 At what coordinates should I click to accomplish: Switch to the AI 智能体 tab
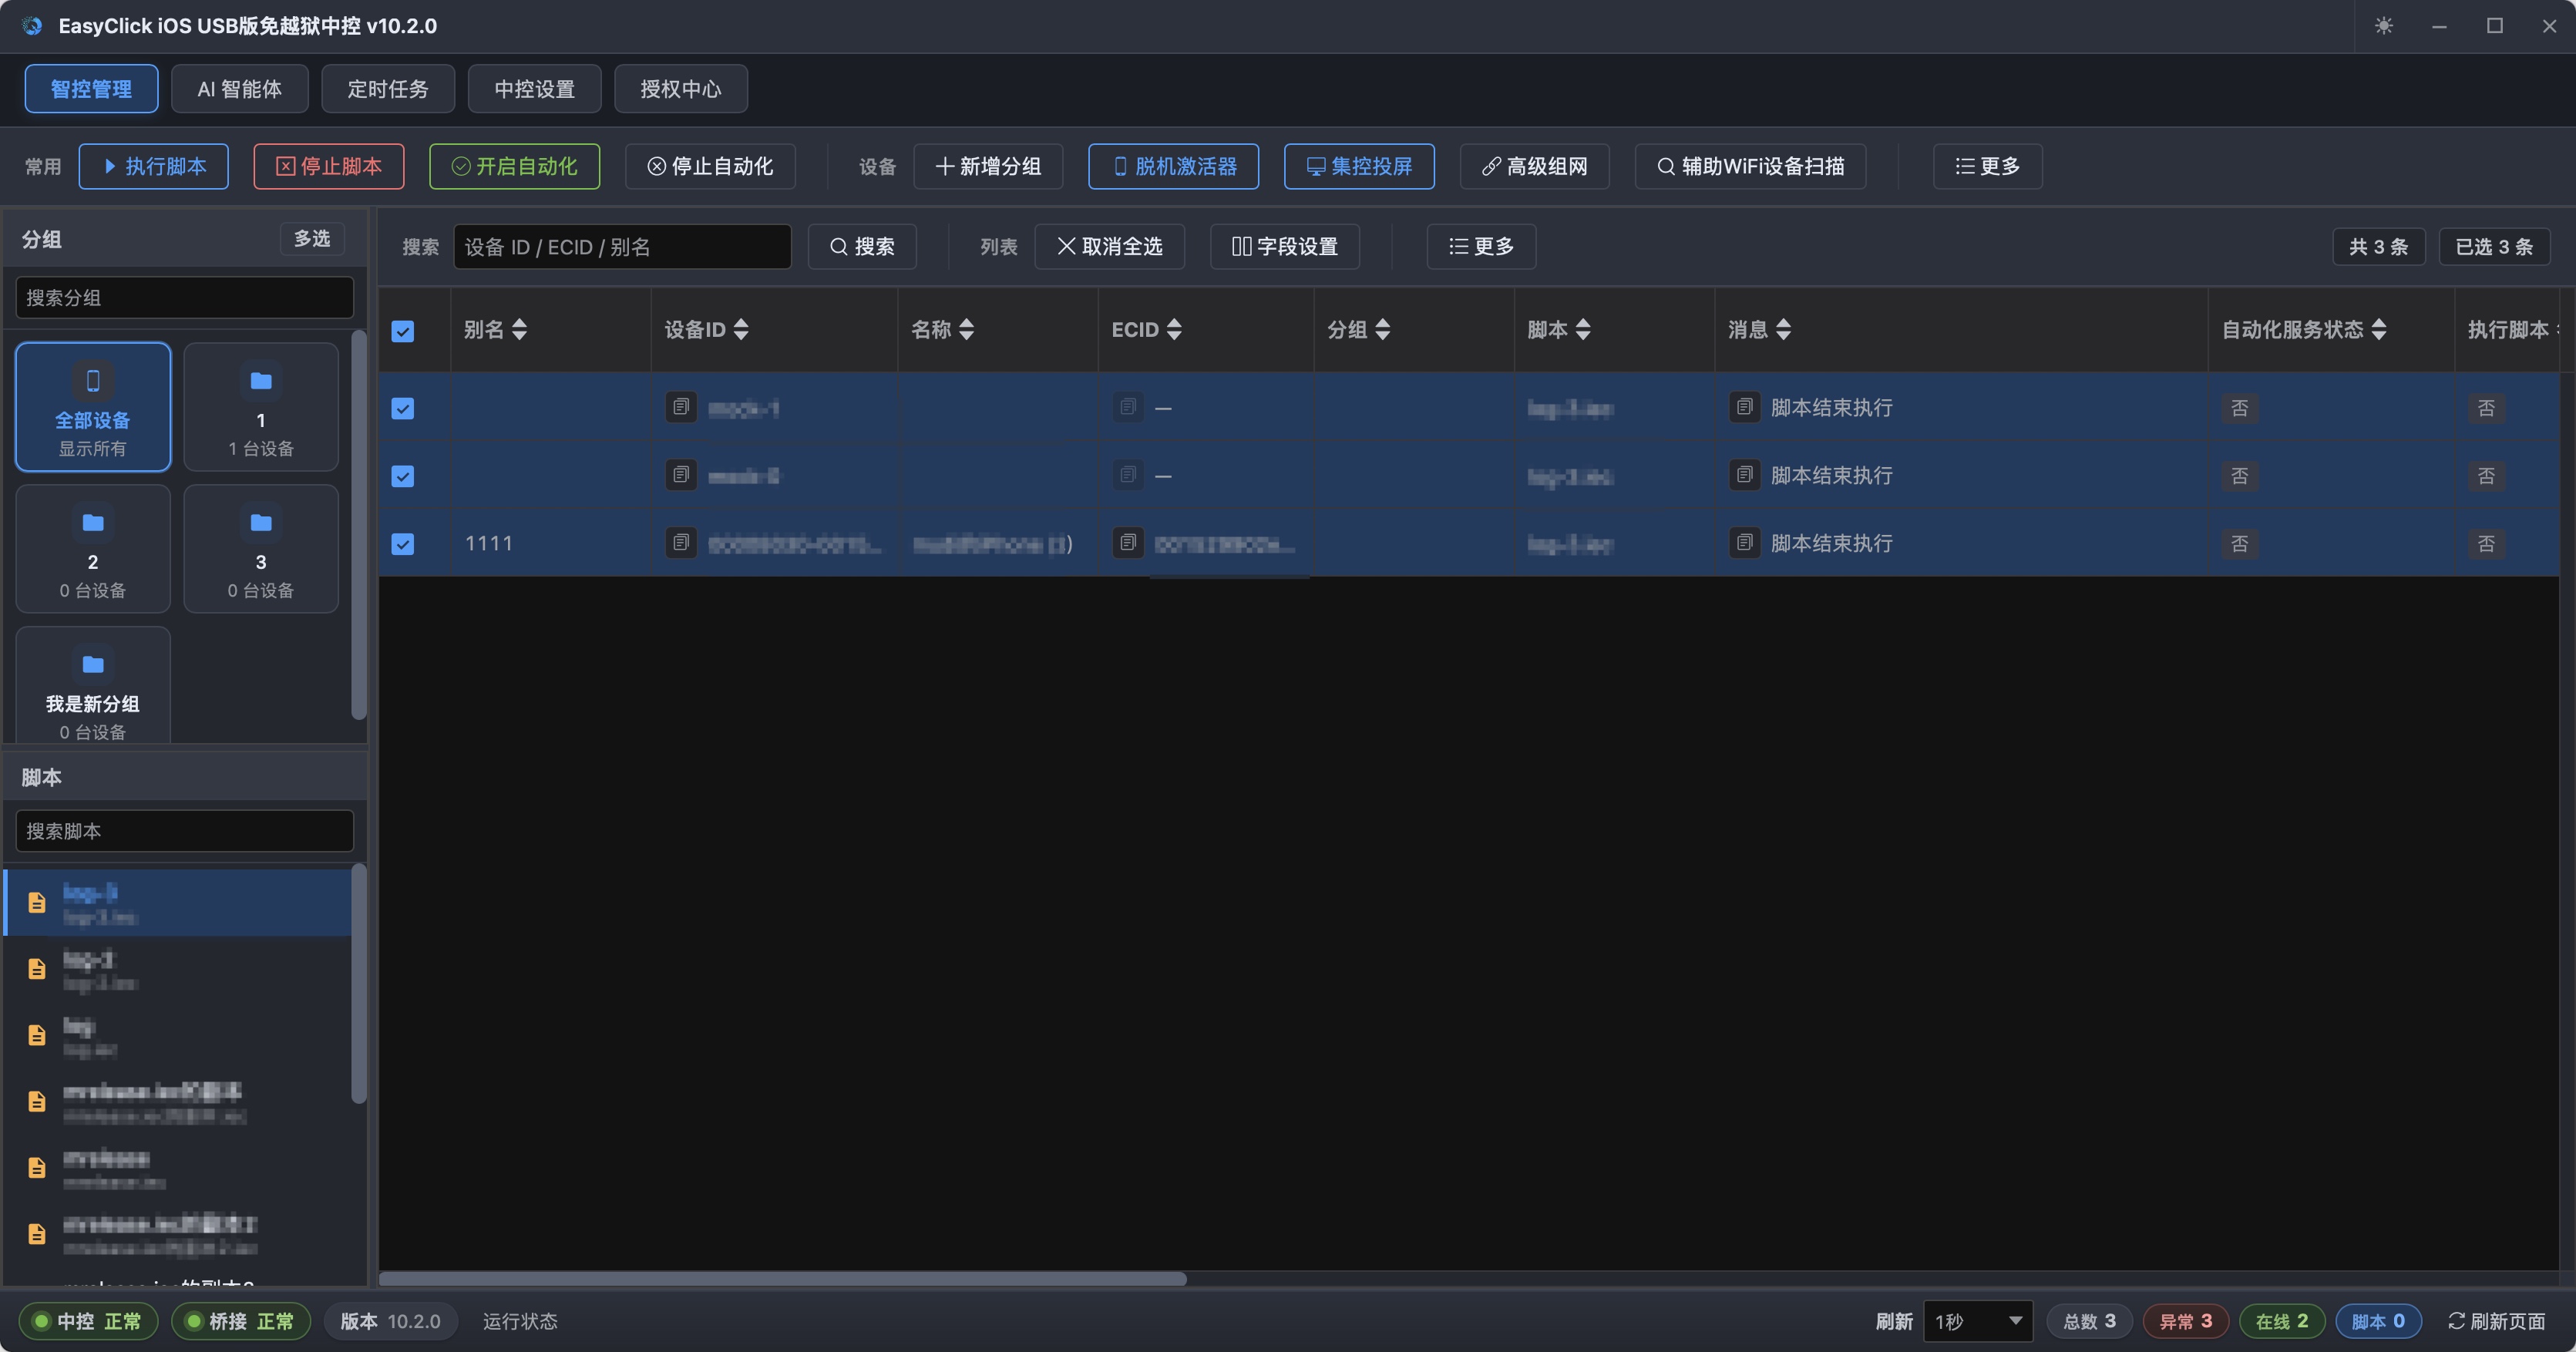coord(240,89)
